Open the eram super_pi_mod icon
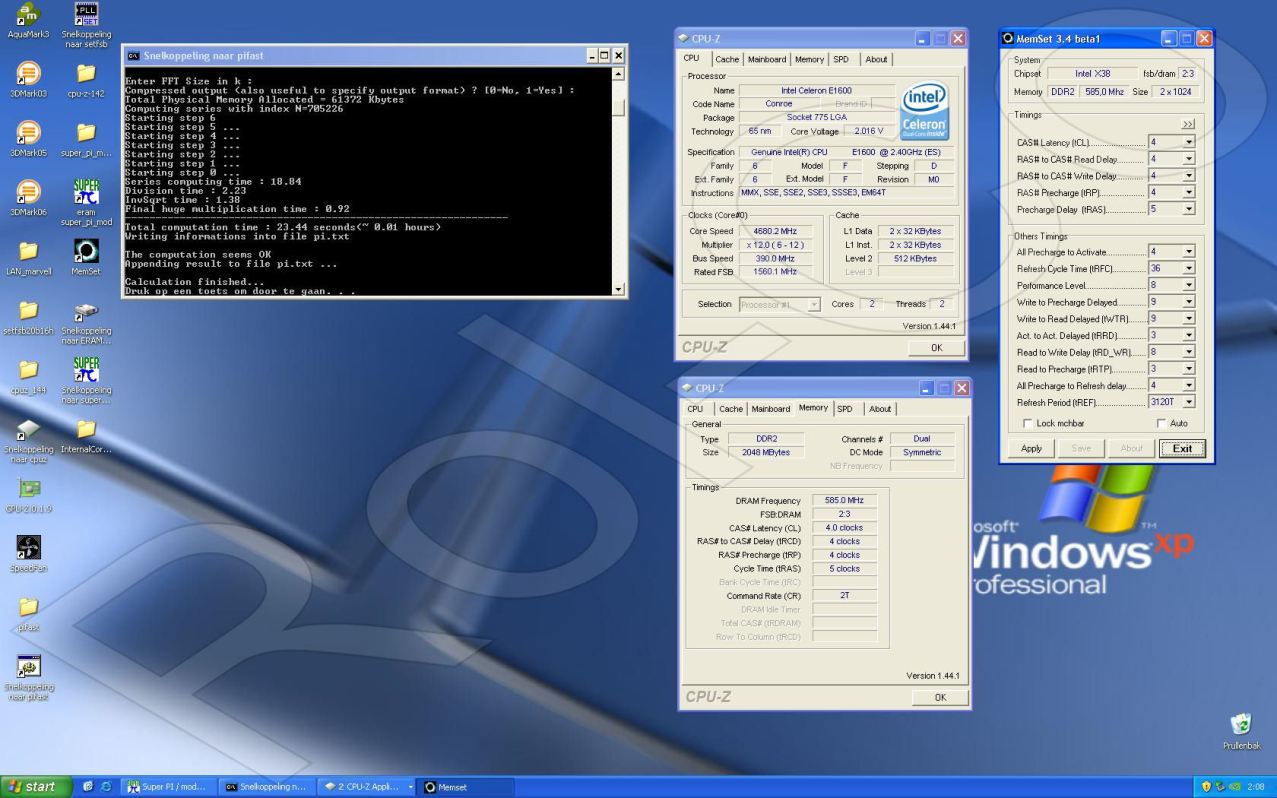 [86, 202]
